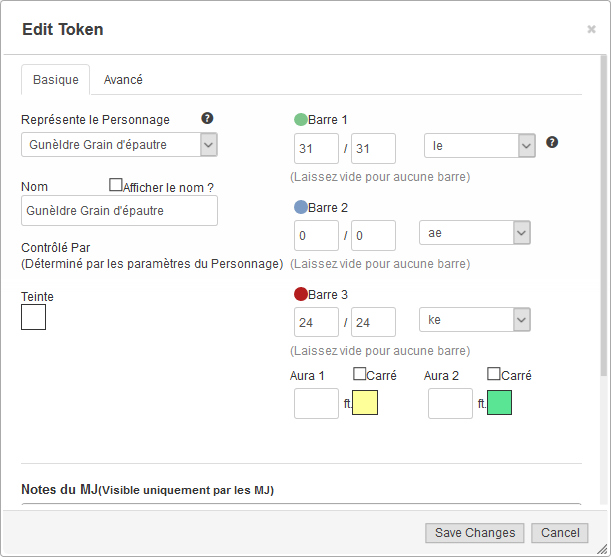Screen dimensions: 611x557
Task: Click the blue Barre 2 color dot
Action: tap(301, 208)
